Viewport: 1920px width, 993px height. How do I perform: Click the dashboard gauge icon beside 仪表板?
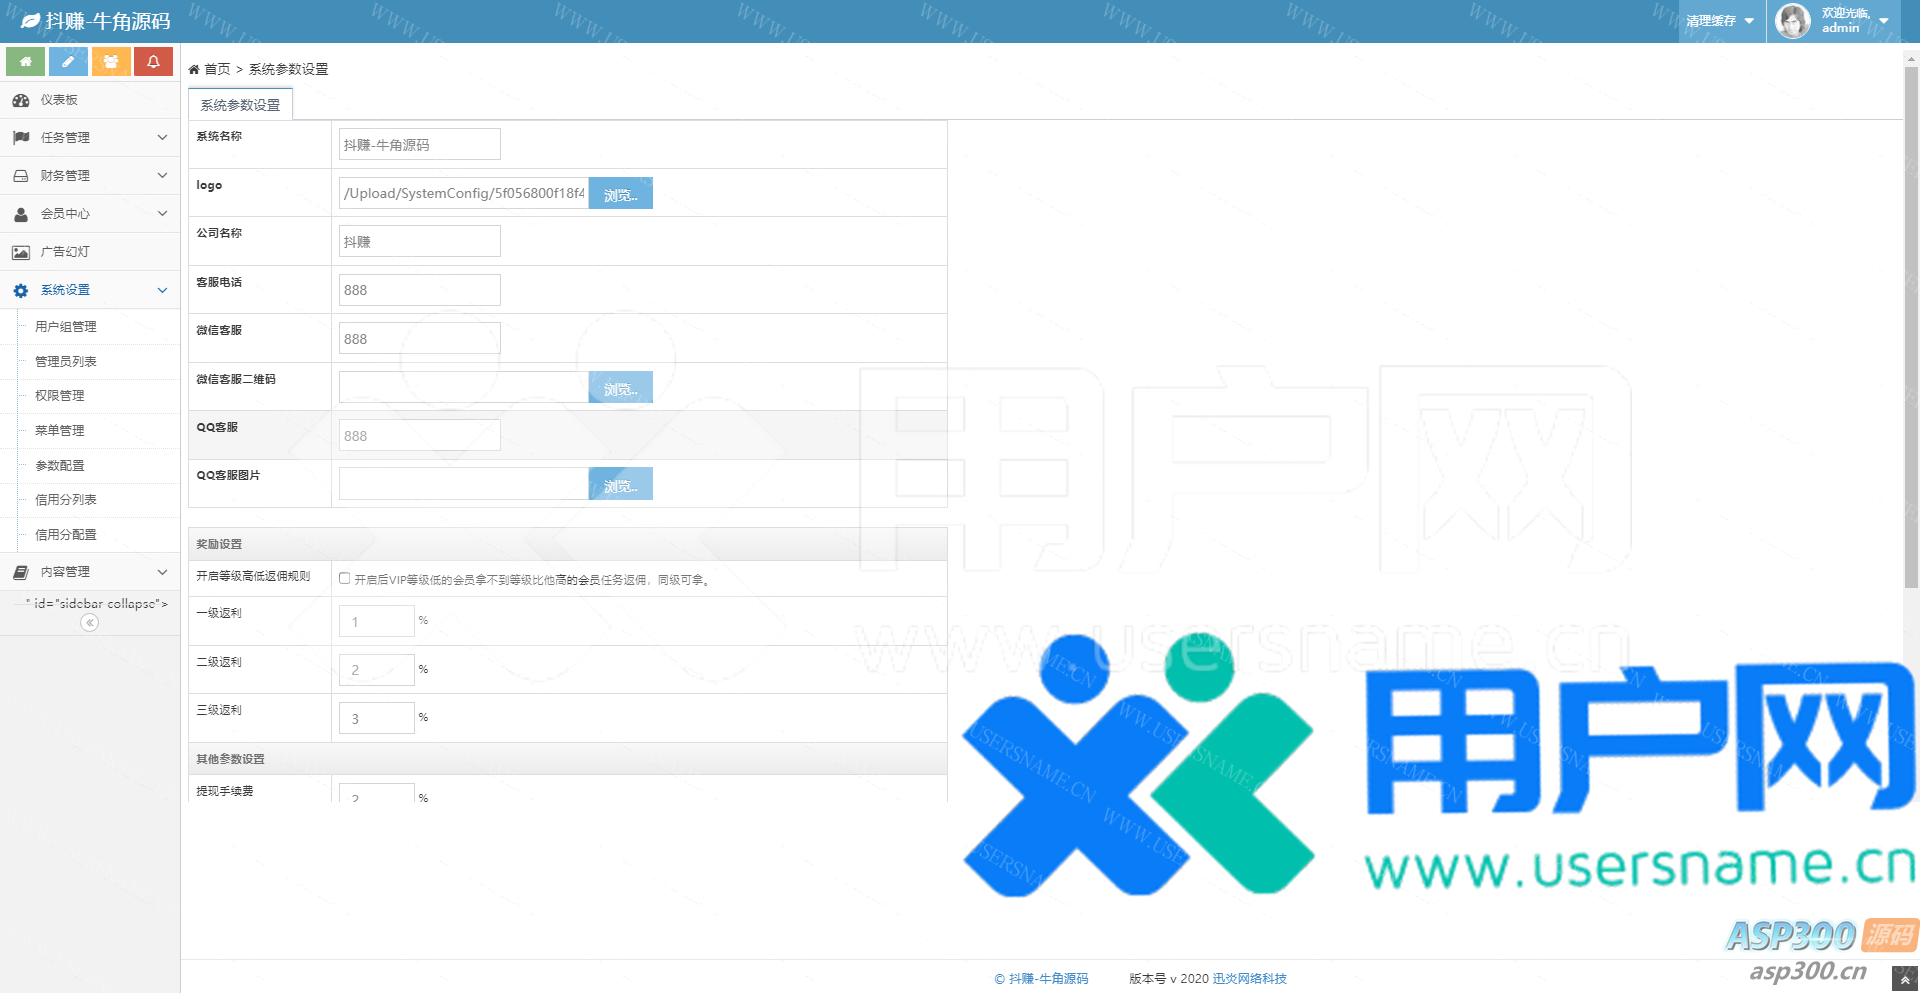21,100
